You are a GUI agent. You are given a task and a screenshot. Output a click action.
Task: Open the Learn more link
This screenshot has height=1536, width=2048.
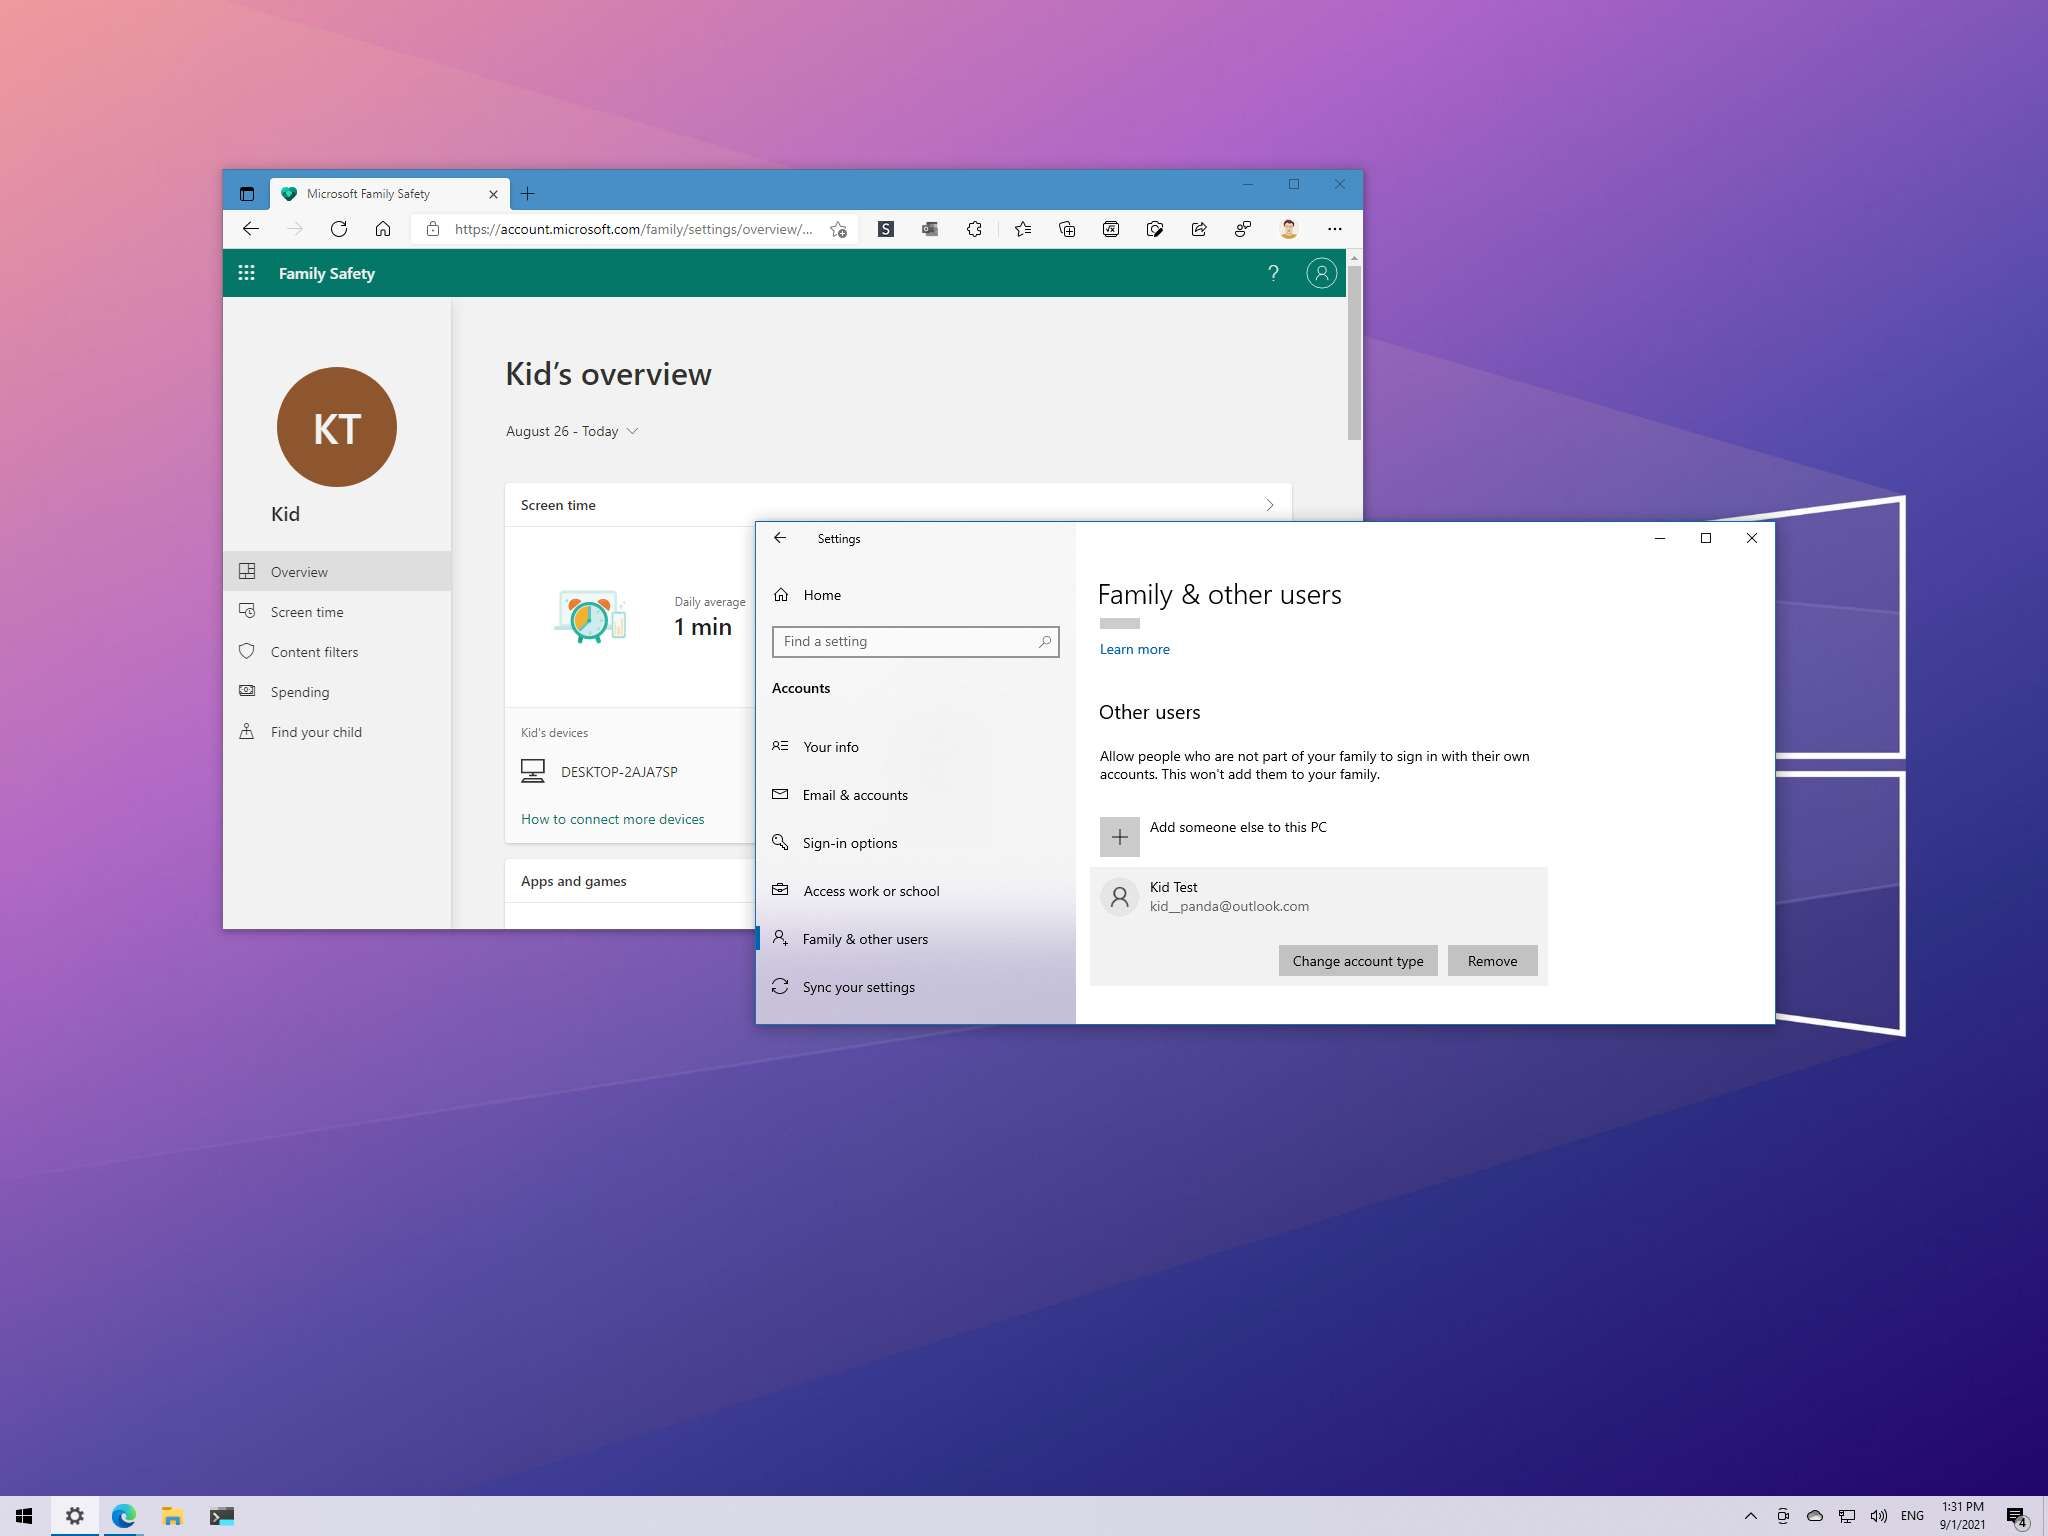[1134, 649]
